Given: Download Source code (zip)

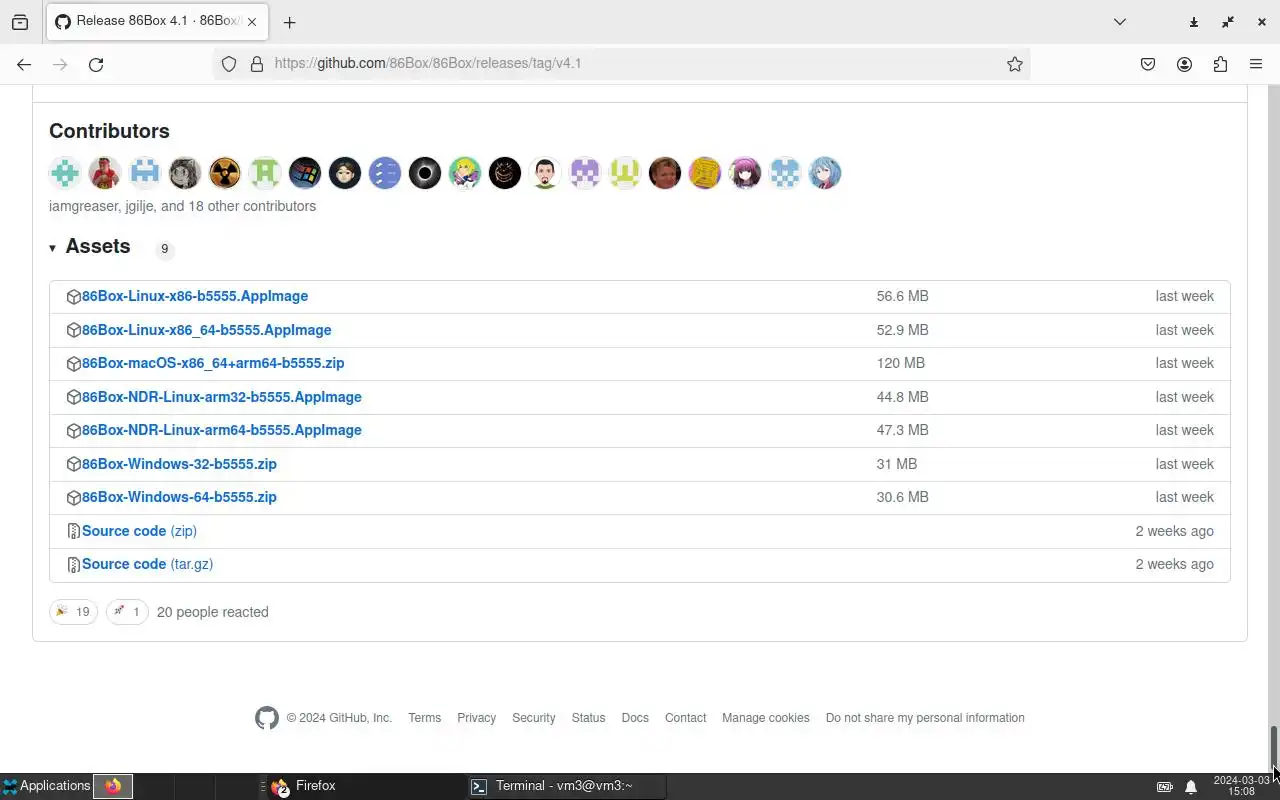Looking at the screenshot, I should coord(139,531).
